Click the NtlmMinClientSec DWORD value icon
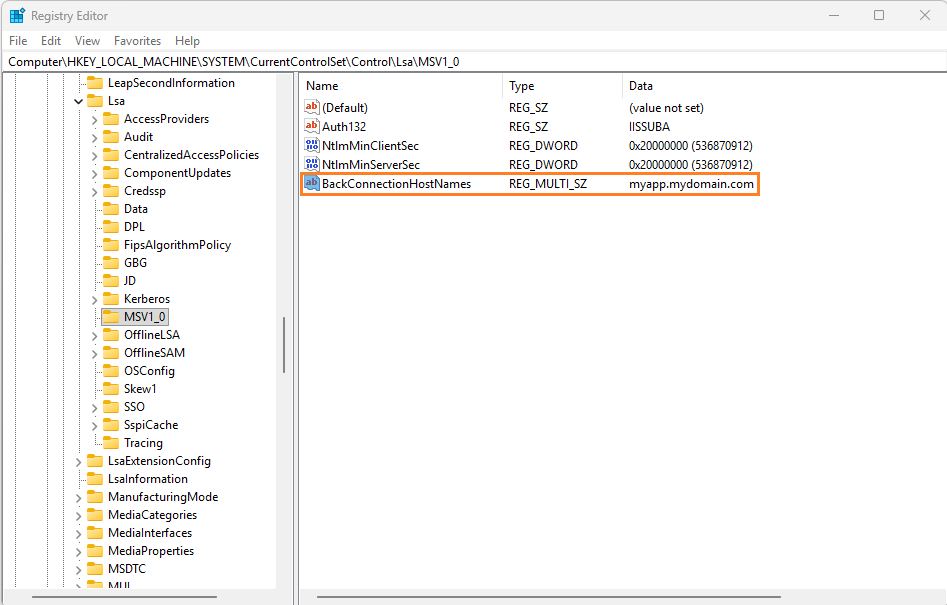Image resolution: width=947 pixels, height=605 pixels. (x=312, y=146)
